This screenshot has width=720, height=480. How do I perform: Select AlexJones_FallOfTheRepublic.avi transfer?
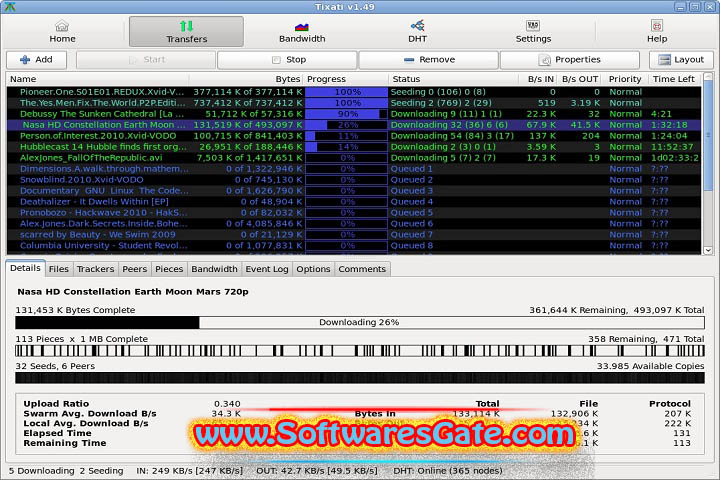point(354,158)
